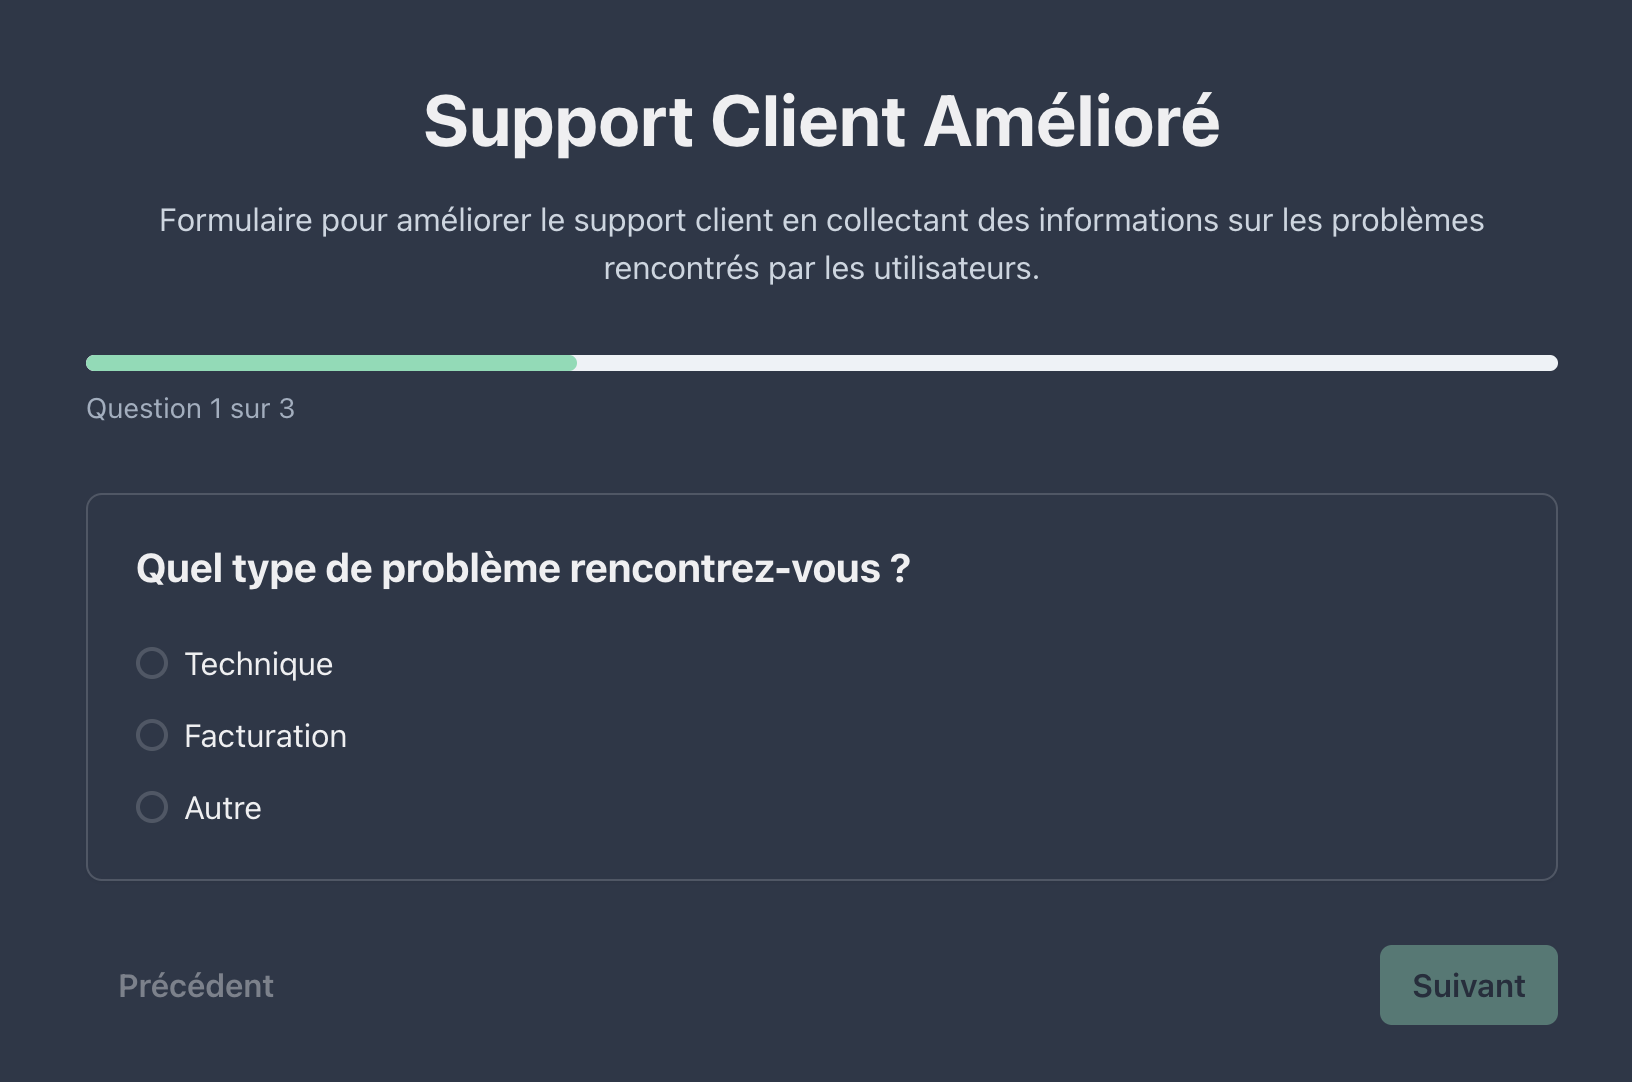Click the description line starting with "Formulaire pour améliorer"

click(x=821, y=220)
